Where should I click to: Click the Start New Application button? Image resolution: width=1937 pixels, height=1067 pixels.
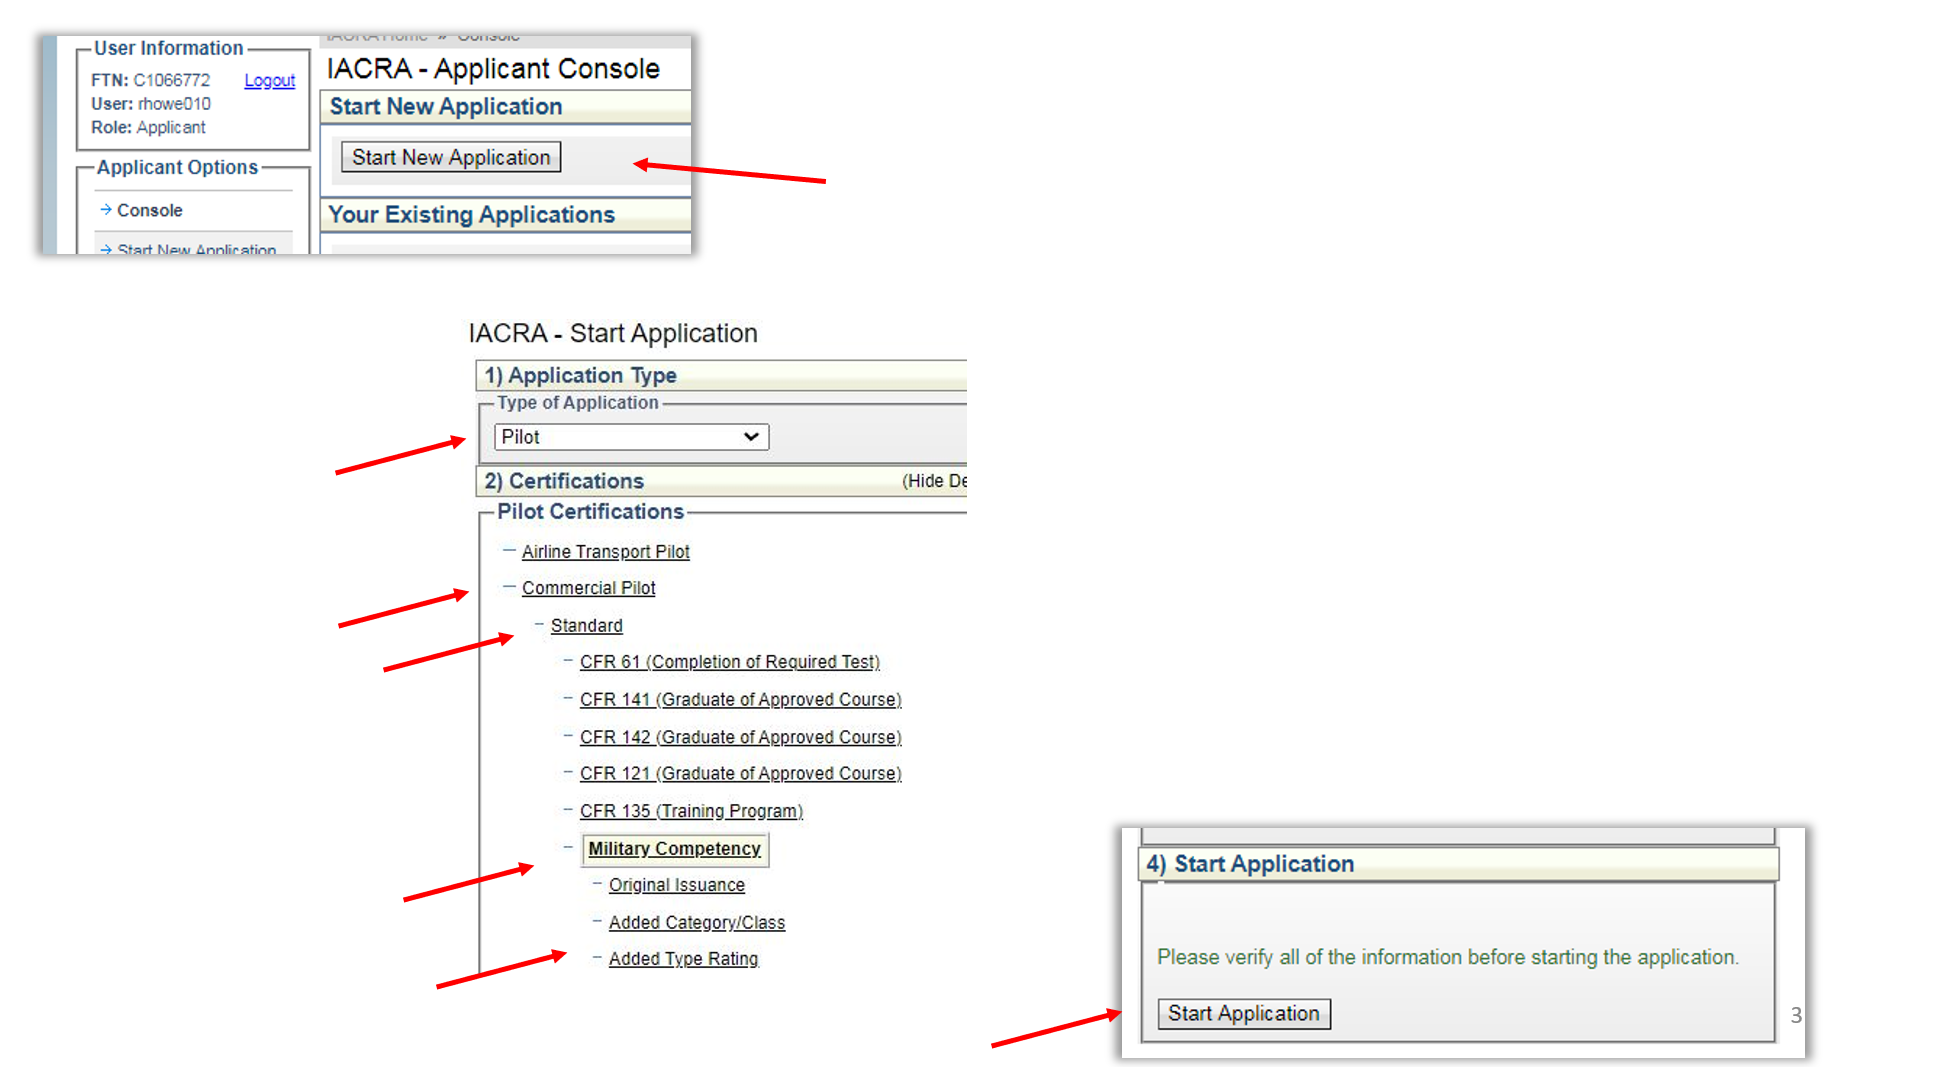(x=451, y=157)
